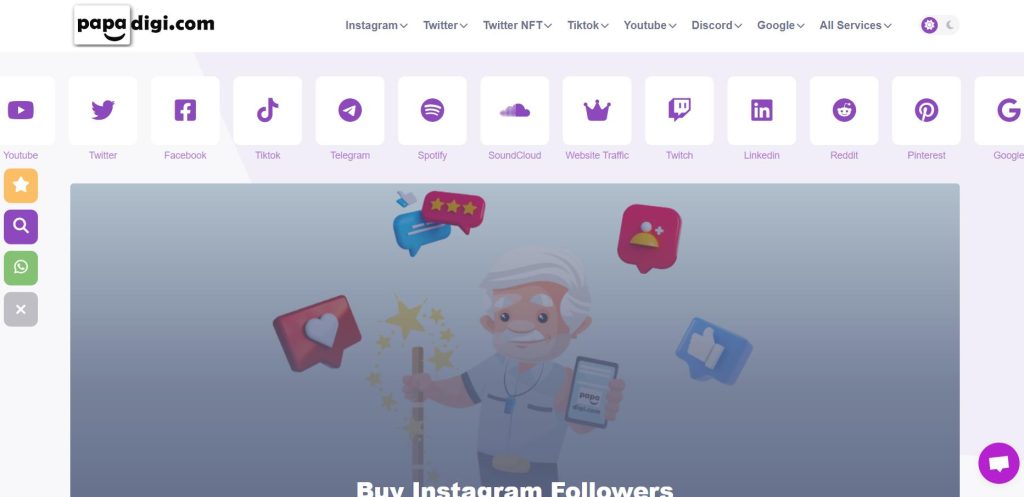Click the Tiktok icon tile
Image resolution: width=1024 pixels, height=497 pixels.
point(267,110)
